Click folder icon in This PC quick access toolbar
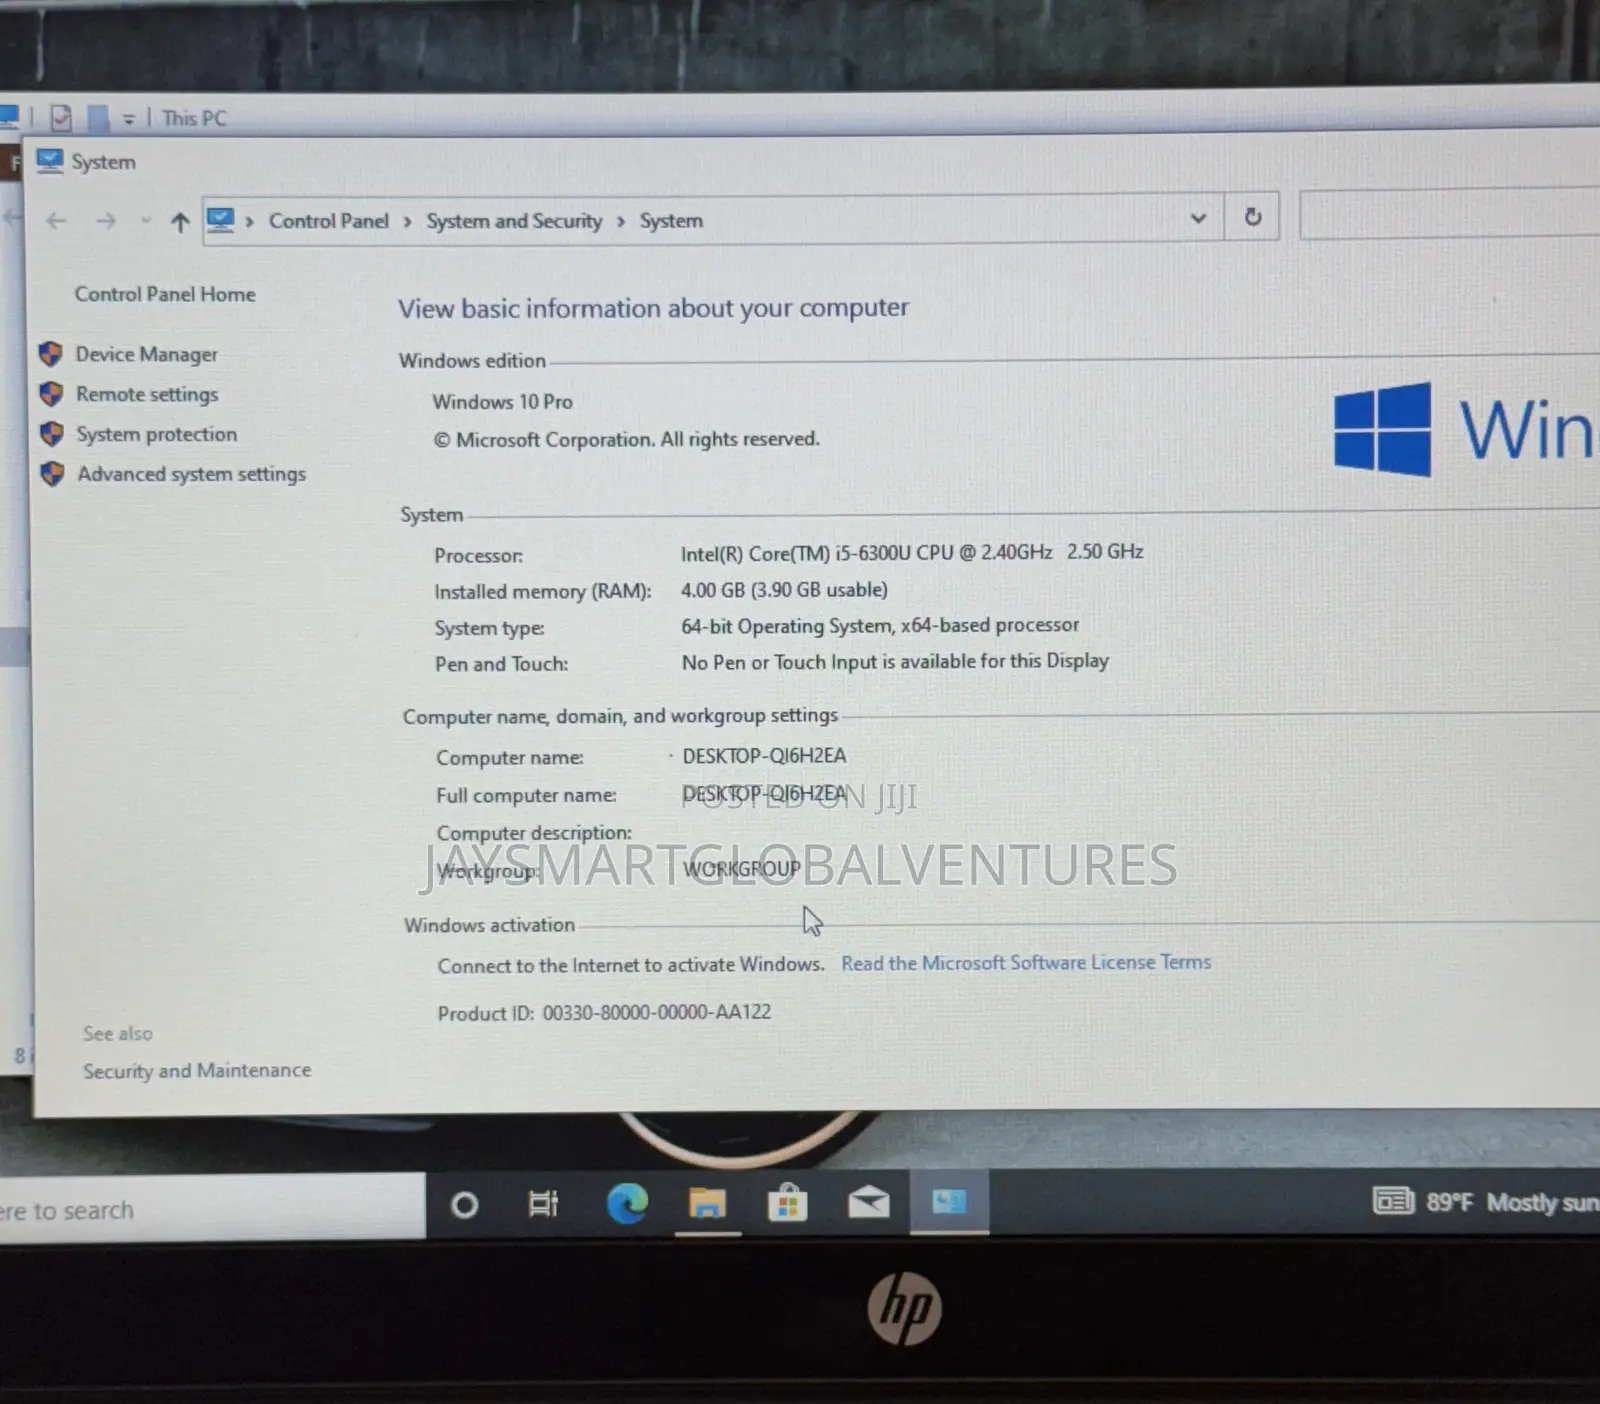This screenshot has width=1600, height=1404. [x=98, y=118]
